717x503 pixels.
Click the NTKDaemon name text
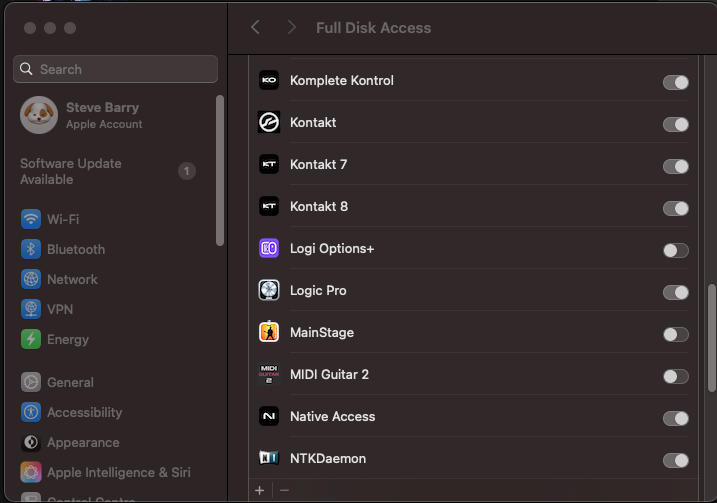click(328, 459)
